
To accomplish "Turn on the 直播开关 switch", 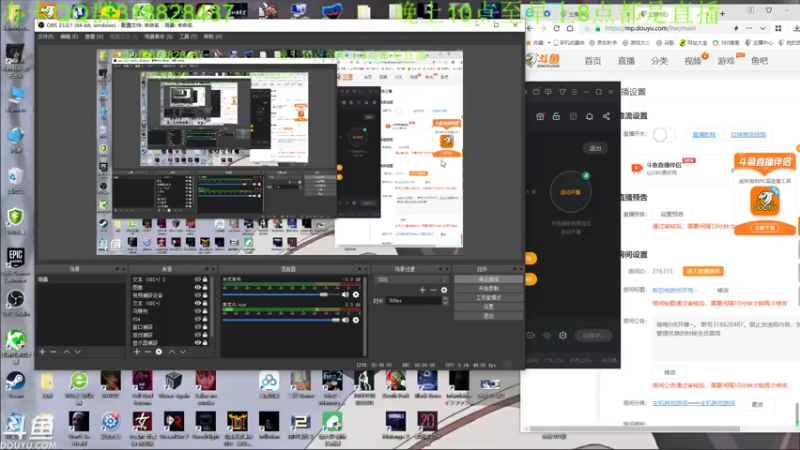I will click(x=664, y=135).
